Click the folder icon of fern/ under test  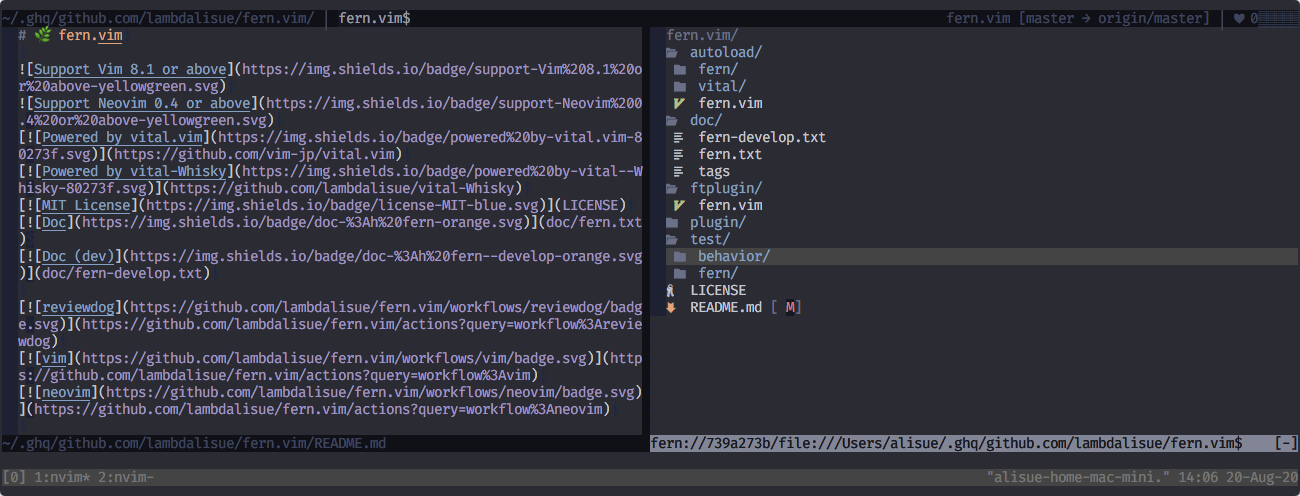(x=680, y=273)
